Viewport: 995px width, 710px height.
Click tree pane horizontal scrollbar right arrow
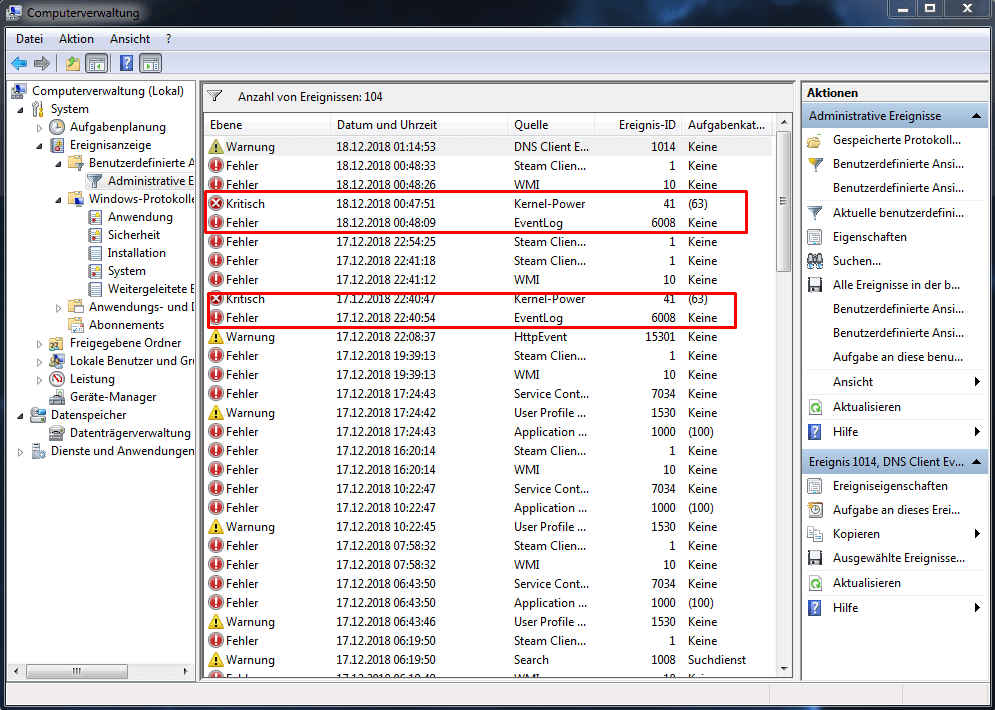pyautogui.click(x=185, y=671)
